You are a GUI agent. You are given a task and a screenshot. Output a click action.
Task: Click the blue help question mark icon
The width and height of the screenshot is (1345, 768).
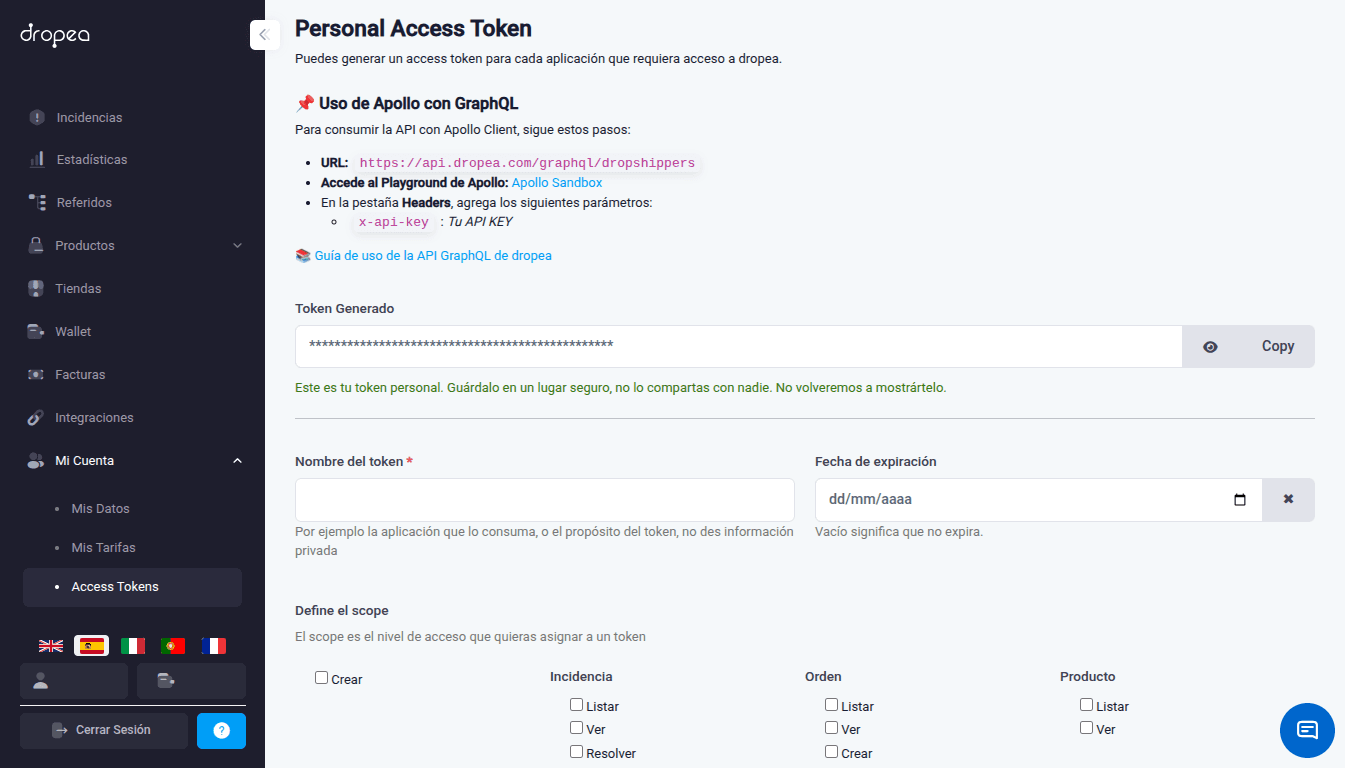(x=221, y=730)
